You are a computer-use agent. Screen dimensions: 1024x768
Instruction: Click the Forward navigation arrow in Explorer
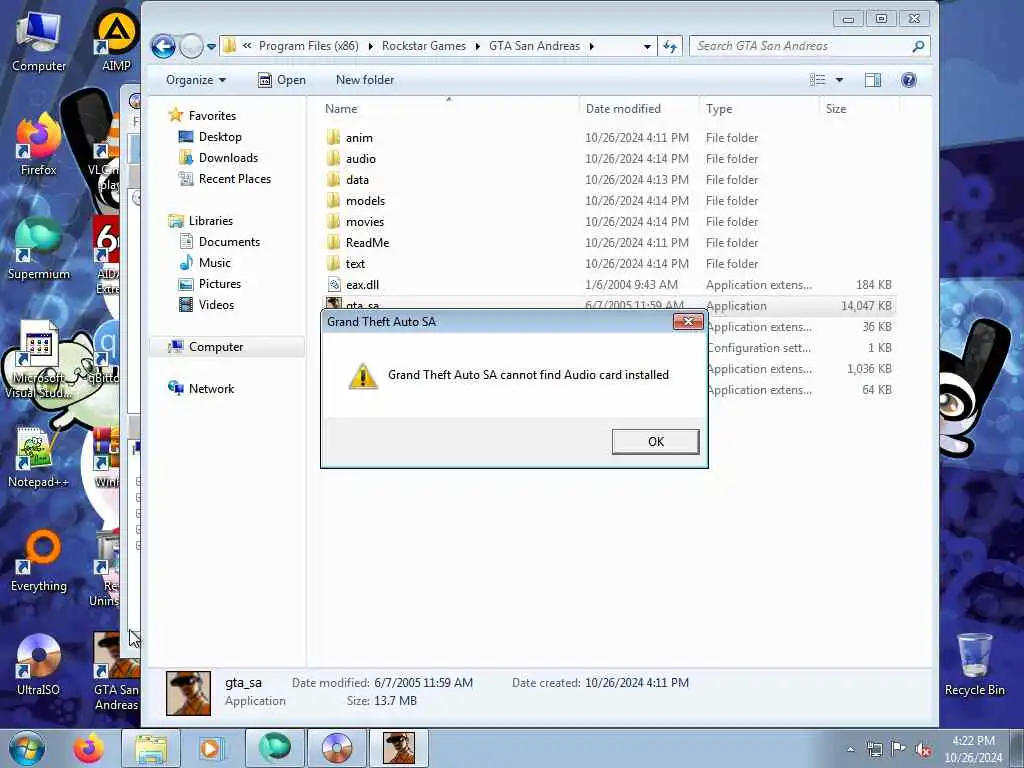click(191, 46)
